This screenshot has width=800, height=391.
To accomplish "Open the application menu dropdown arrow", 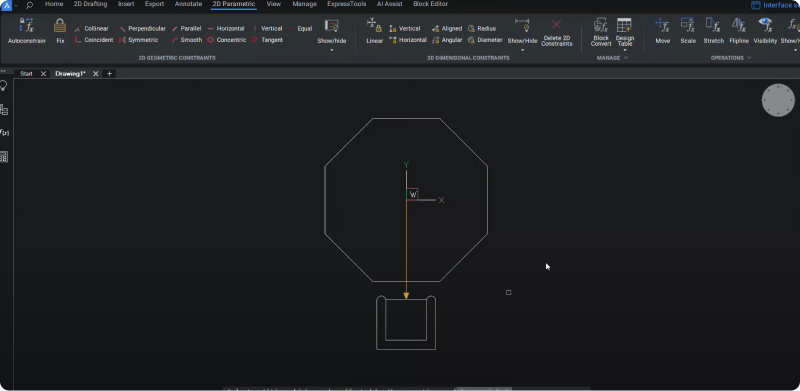I will pyautogui.click(x=16, y=5).
